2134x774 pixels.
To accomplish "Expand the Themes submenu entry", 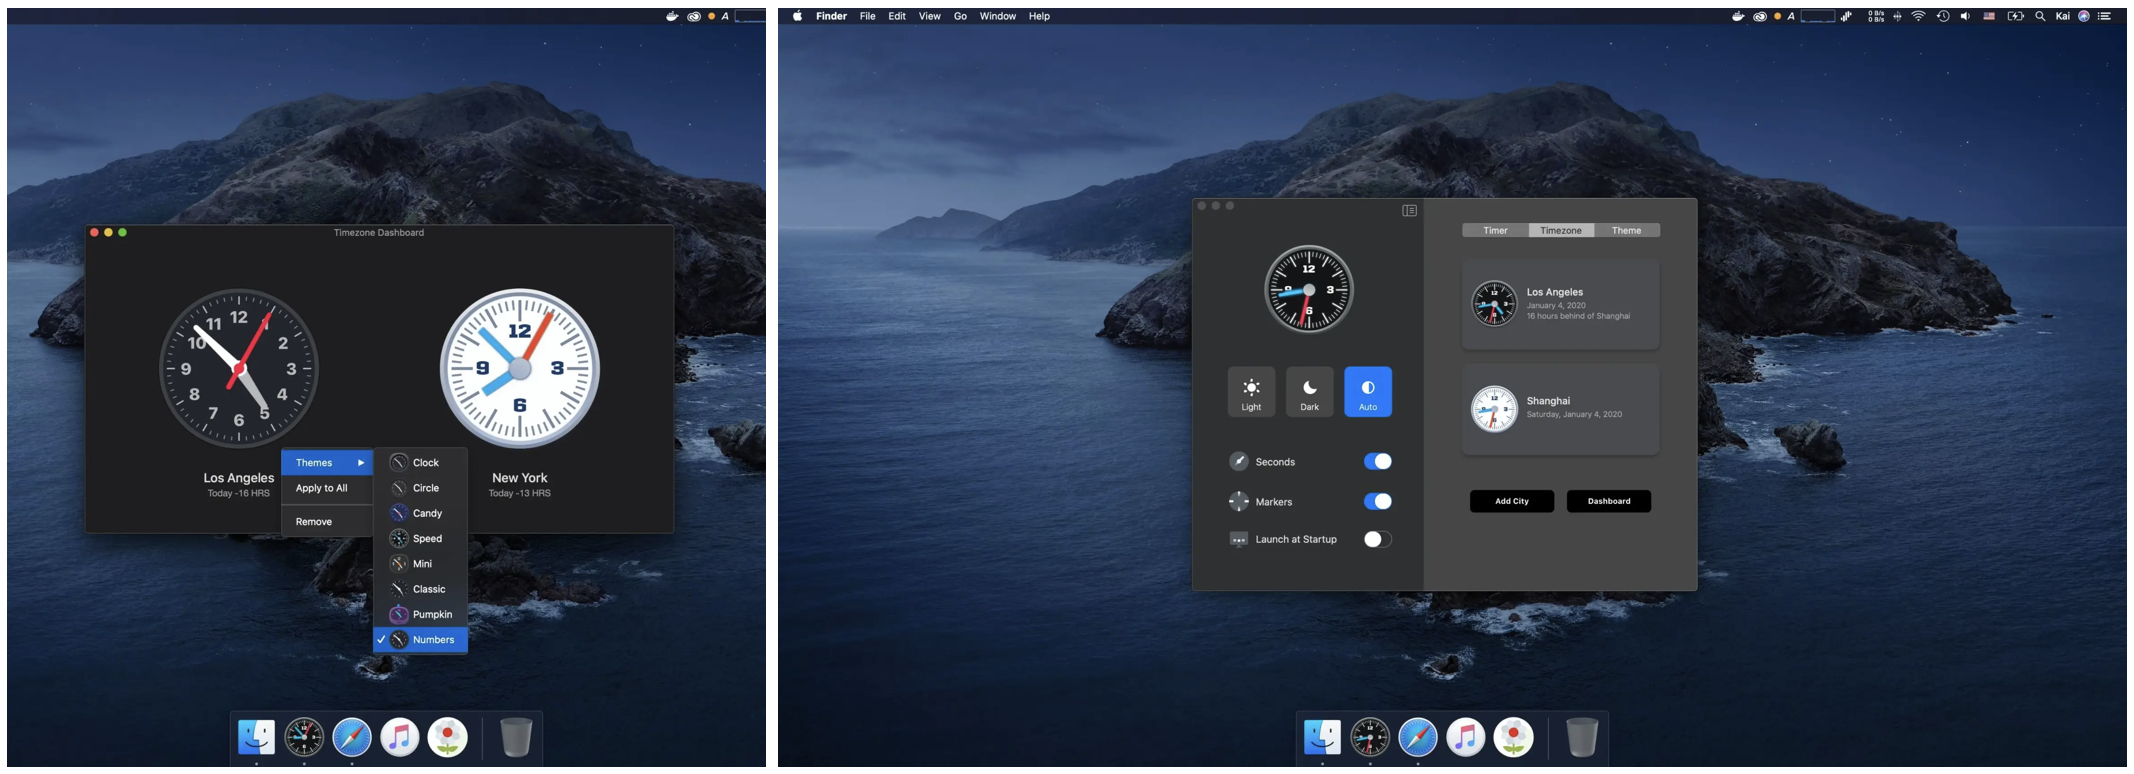I will 327,462.
